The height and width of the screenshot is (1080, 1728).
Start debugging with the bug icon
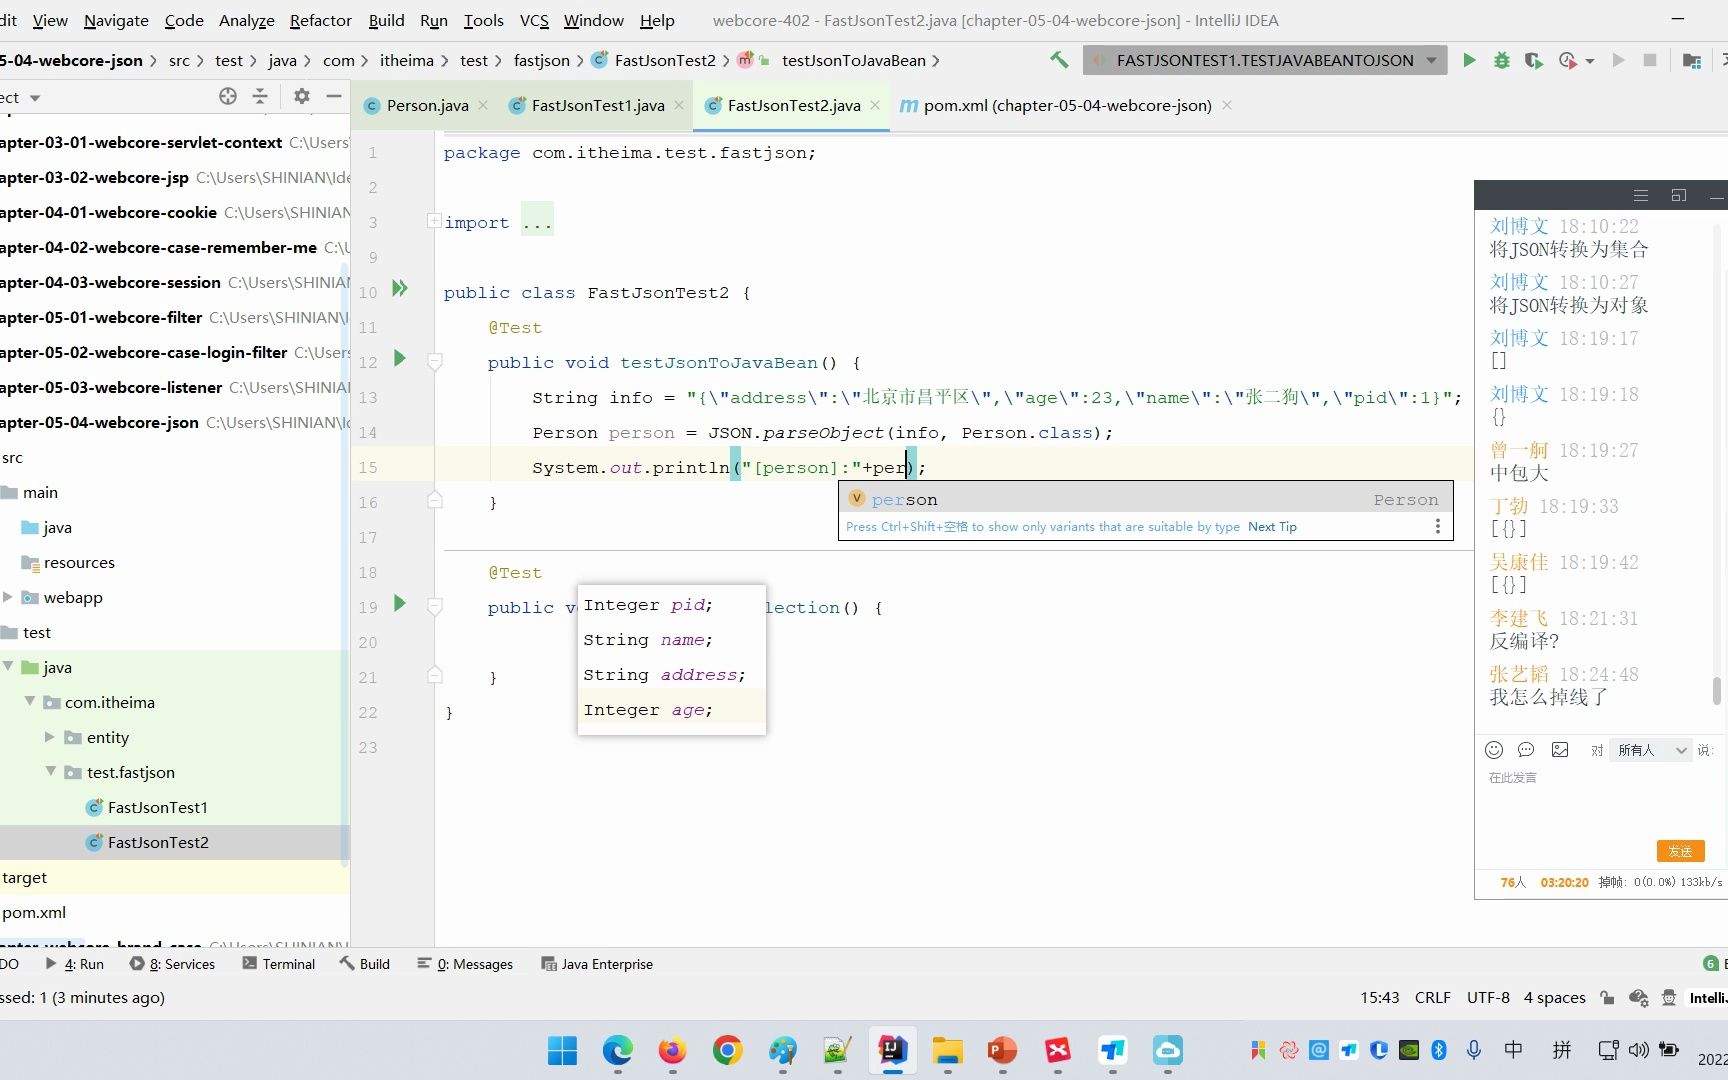click(1501, 60)
